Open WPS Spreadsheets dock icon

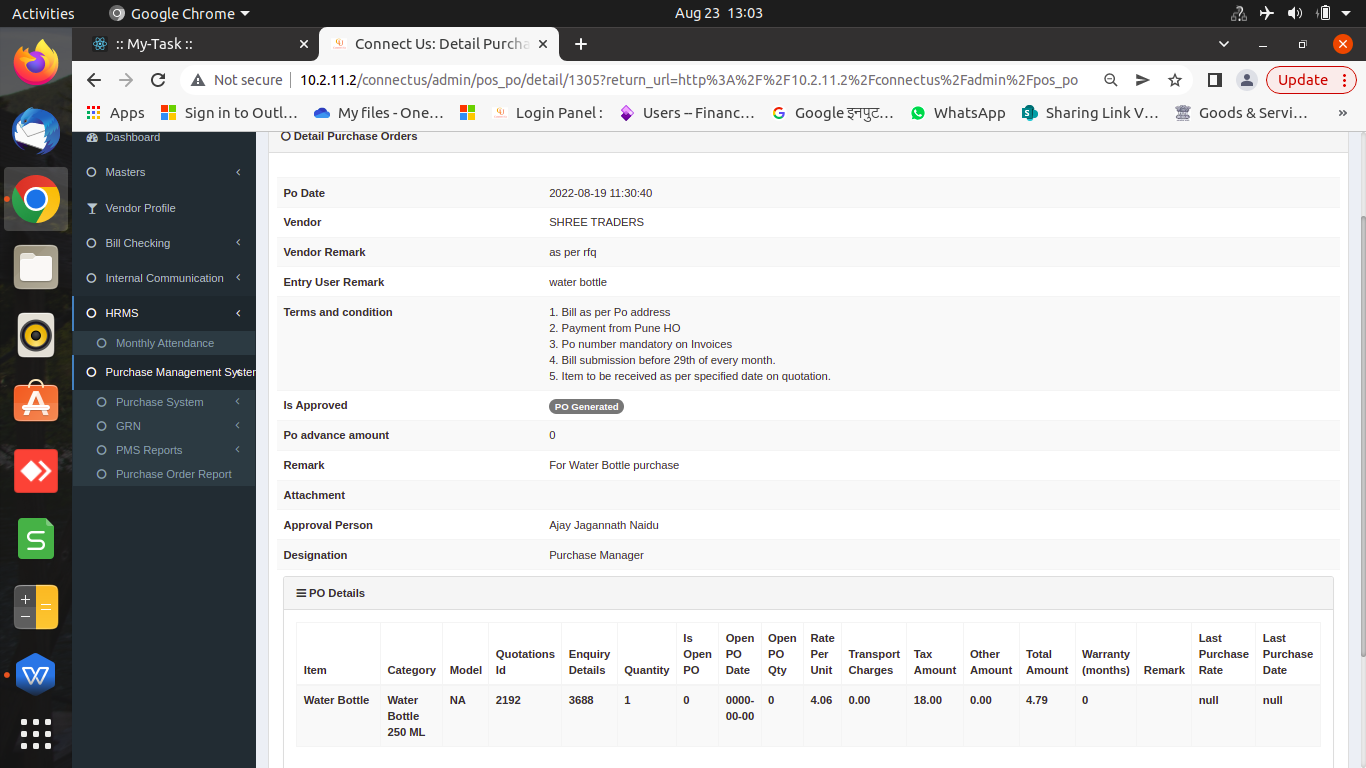(x=36, y=539)
